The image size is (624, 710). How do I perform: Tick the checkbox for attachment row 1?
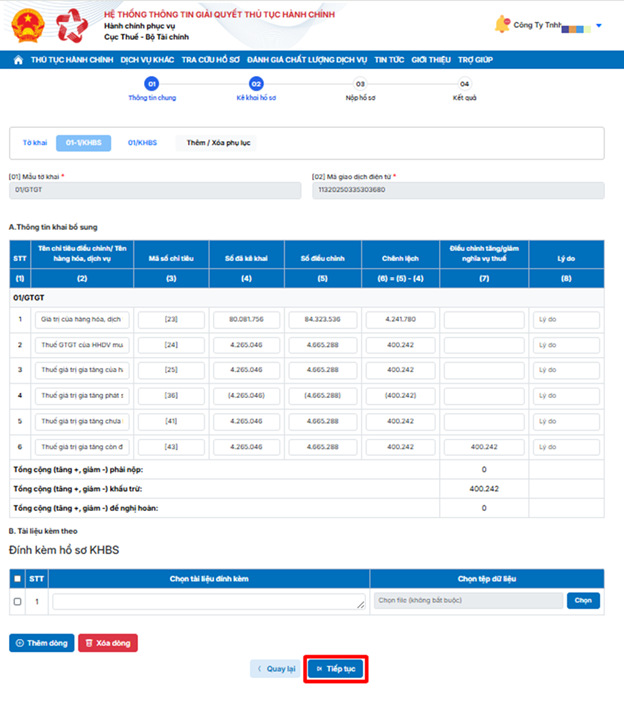tap(17, 602)
